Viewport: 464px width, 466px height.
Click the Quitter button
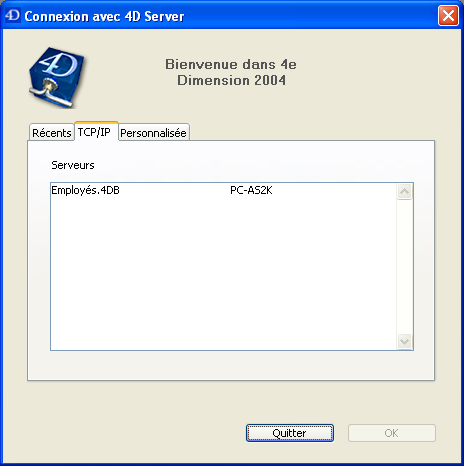290,433
